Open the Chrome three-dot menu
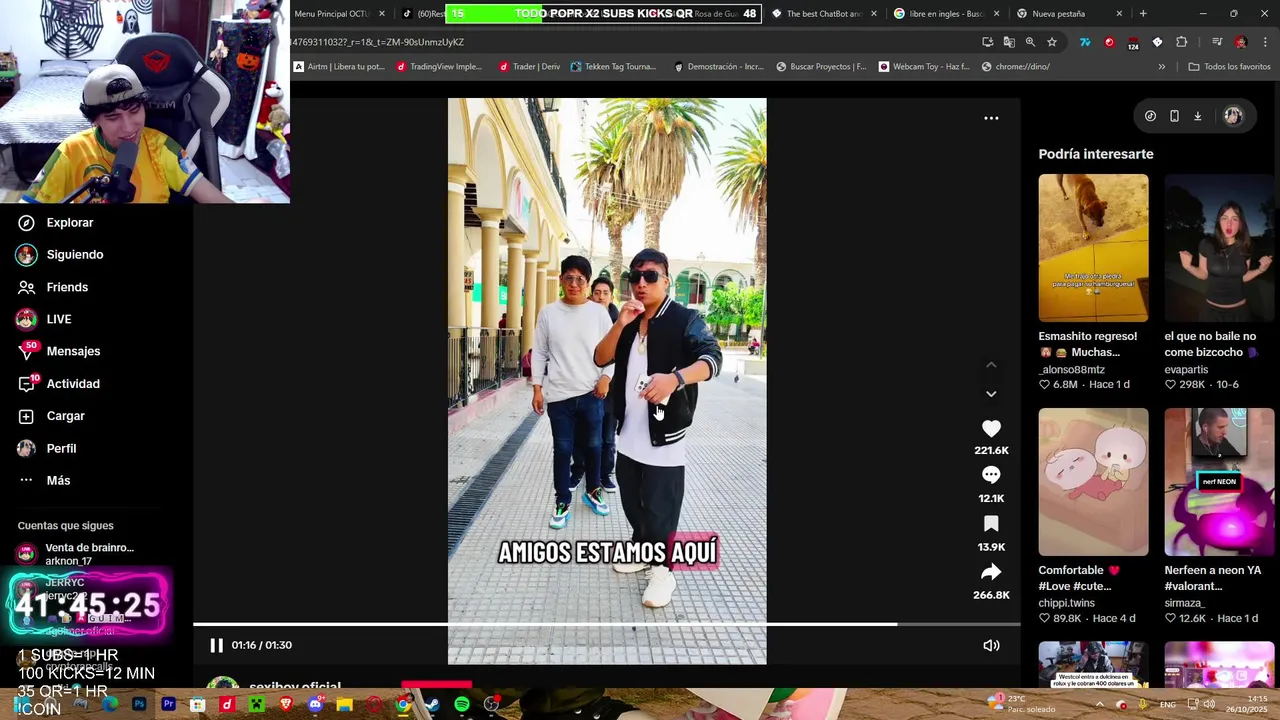 point(1266,42)
